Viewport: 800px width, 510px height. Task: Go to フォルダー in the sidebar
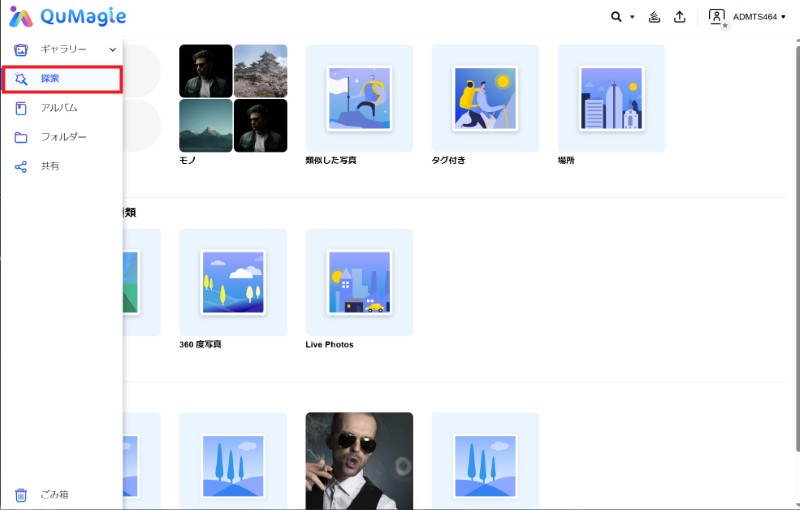(x=62, y=137)
